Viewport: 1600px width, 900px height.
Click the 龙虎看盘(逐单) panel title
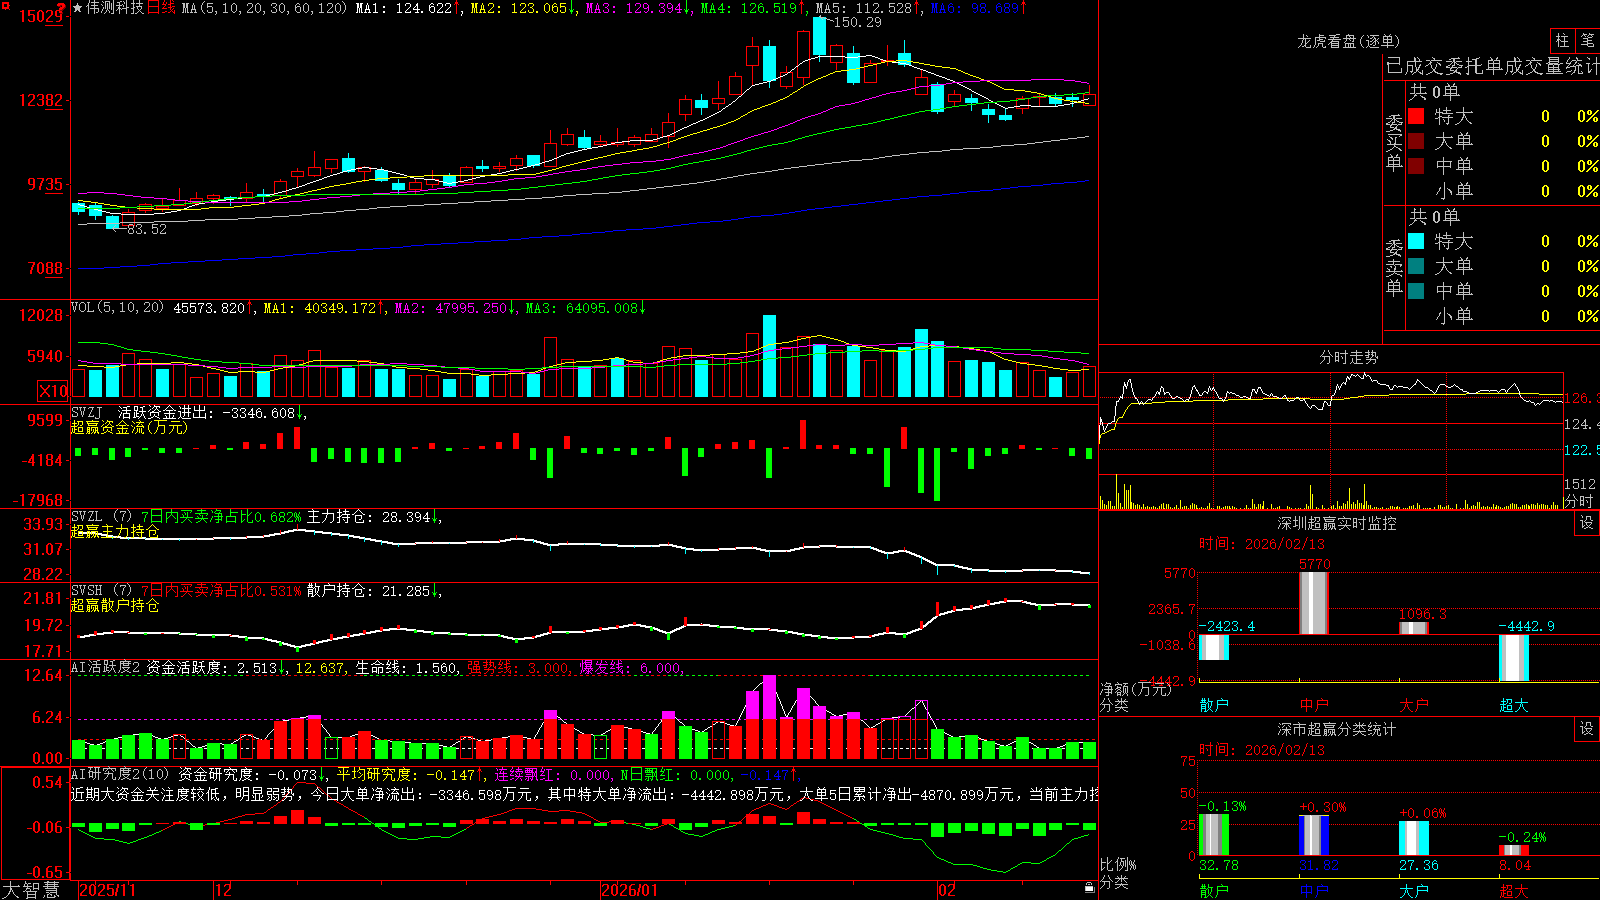pos(1348,41)
